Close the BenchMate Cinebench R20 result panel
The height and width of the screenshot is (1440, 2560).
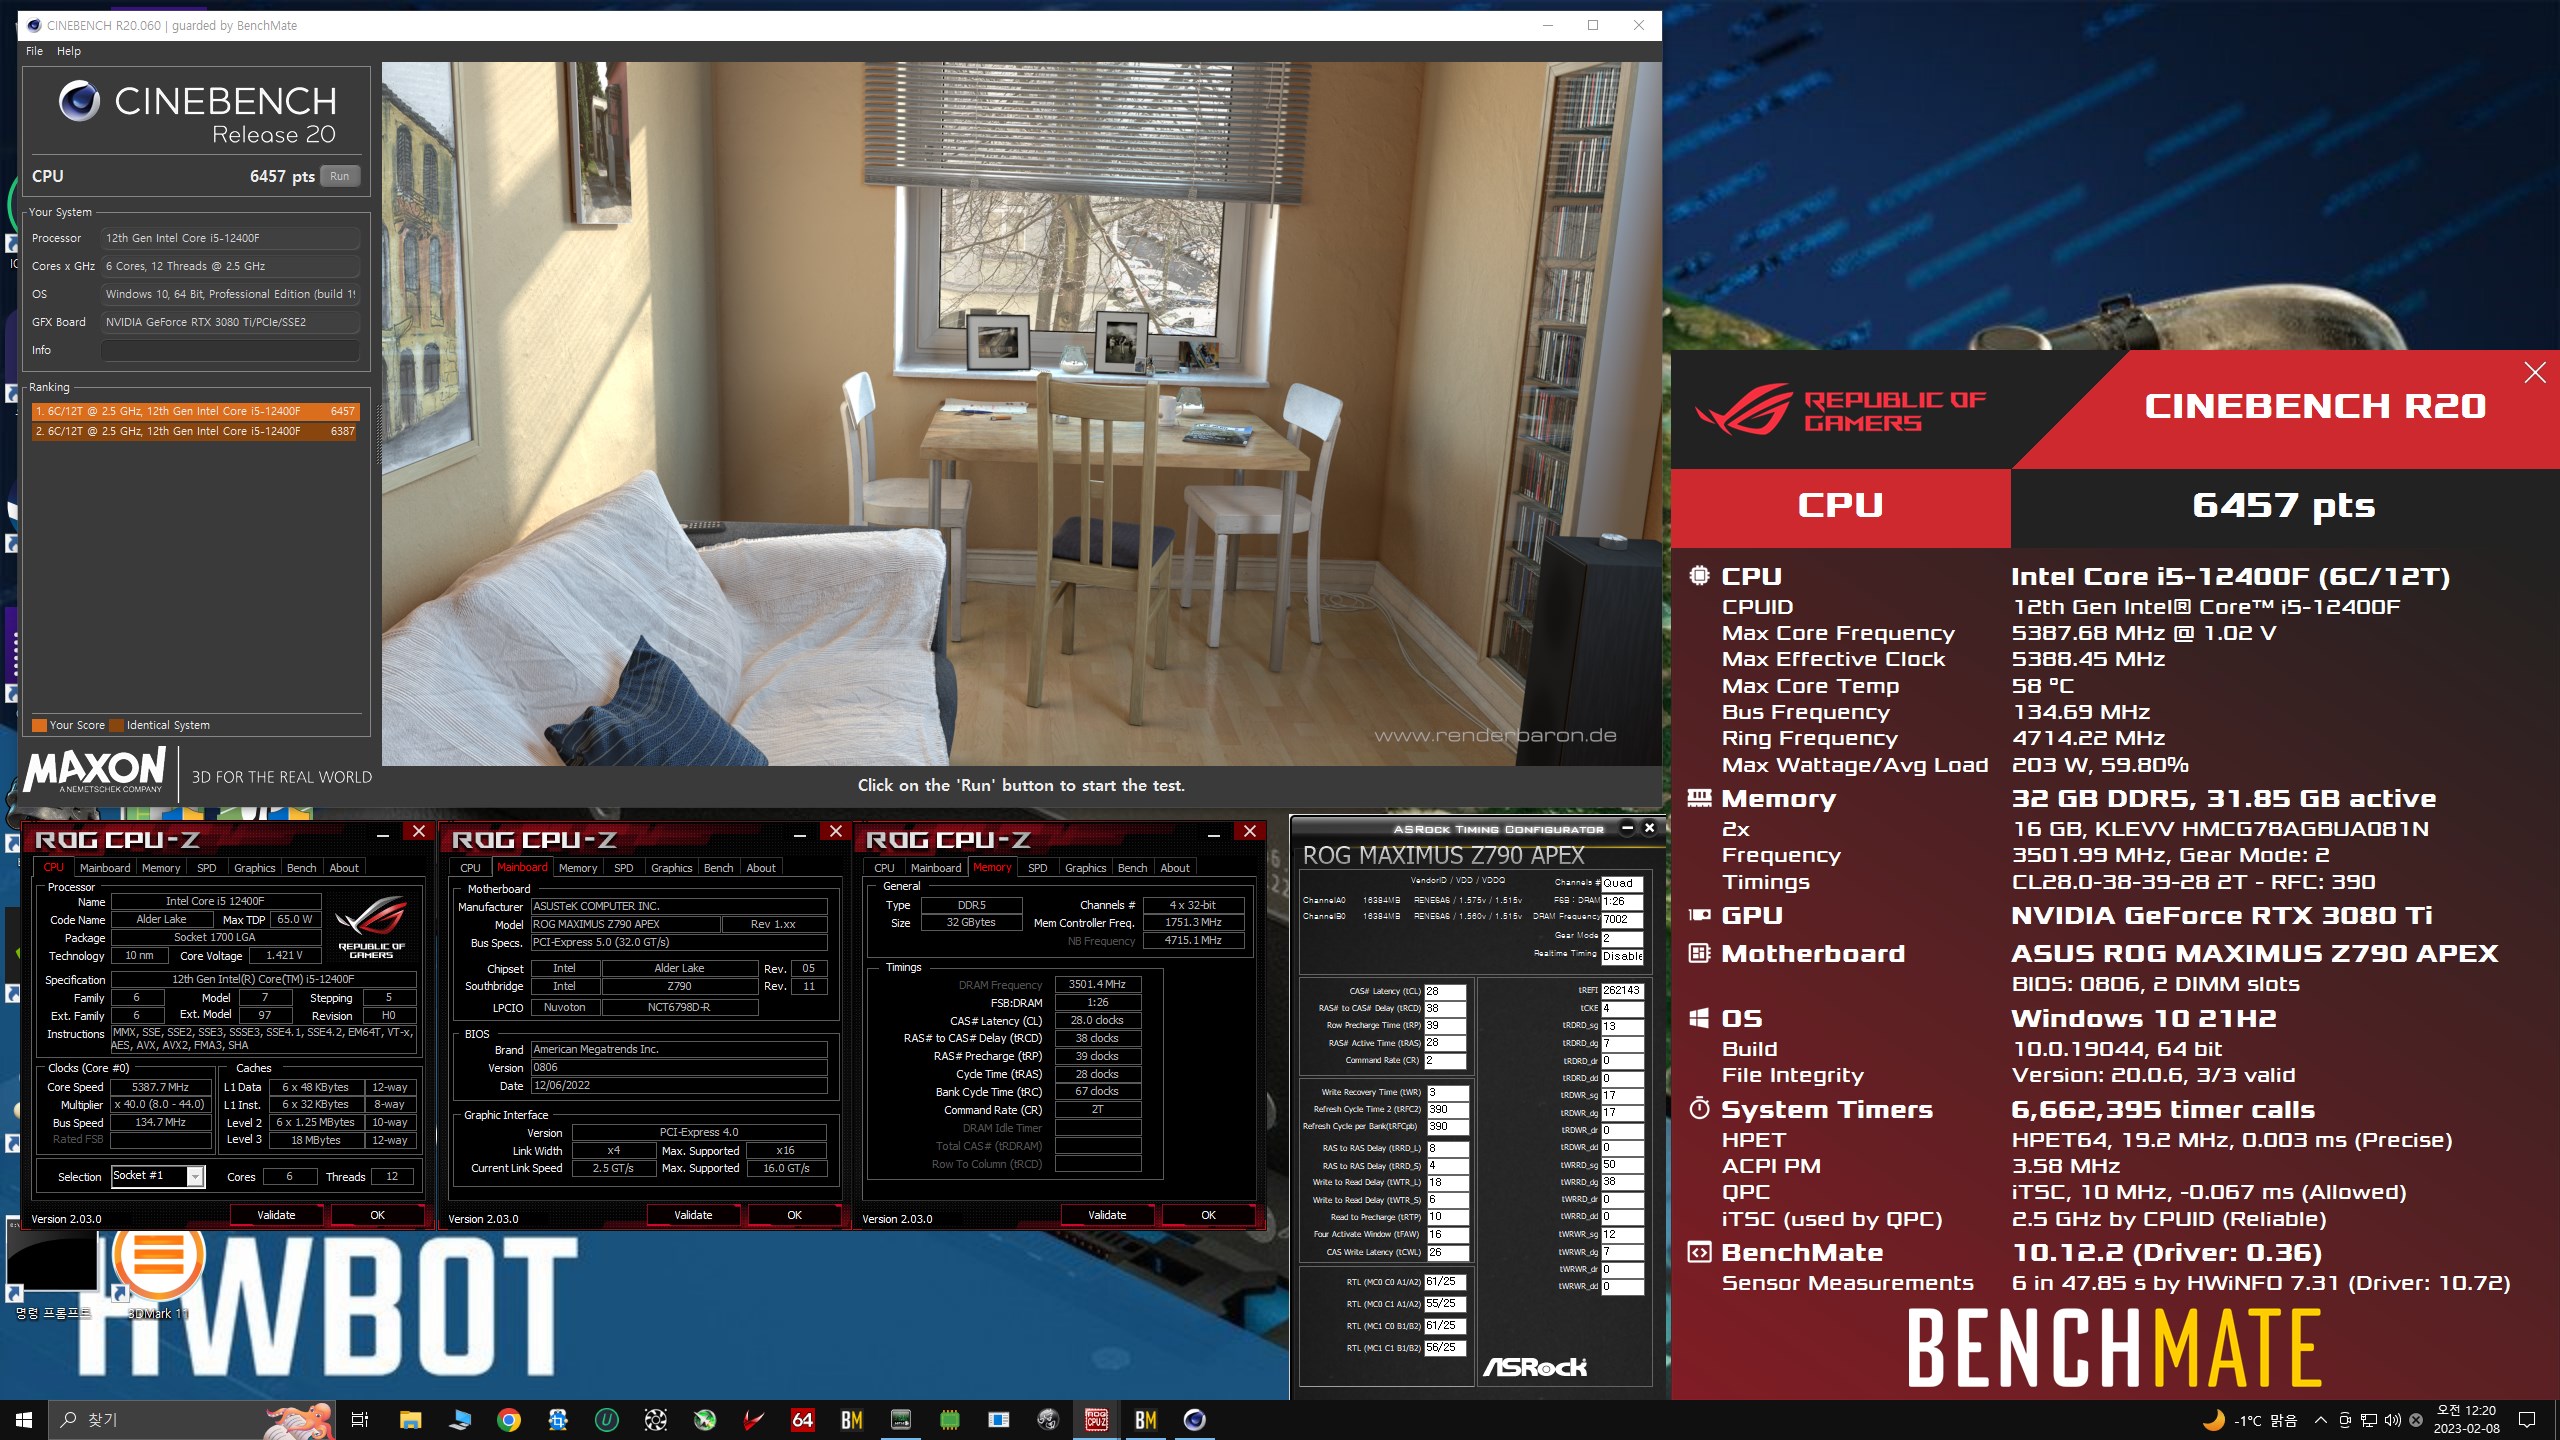click(2534, 373)
